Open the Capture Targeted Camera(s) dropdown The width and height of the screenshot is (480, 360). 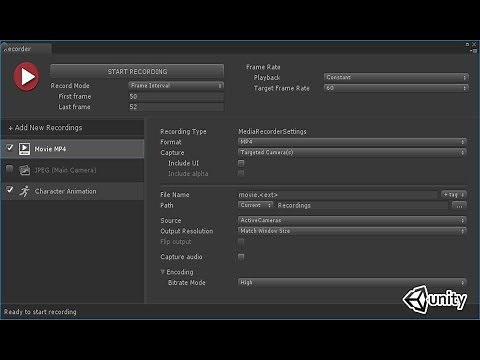click(352, 152)
